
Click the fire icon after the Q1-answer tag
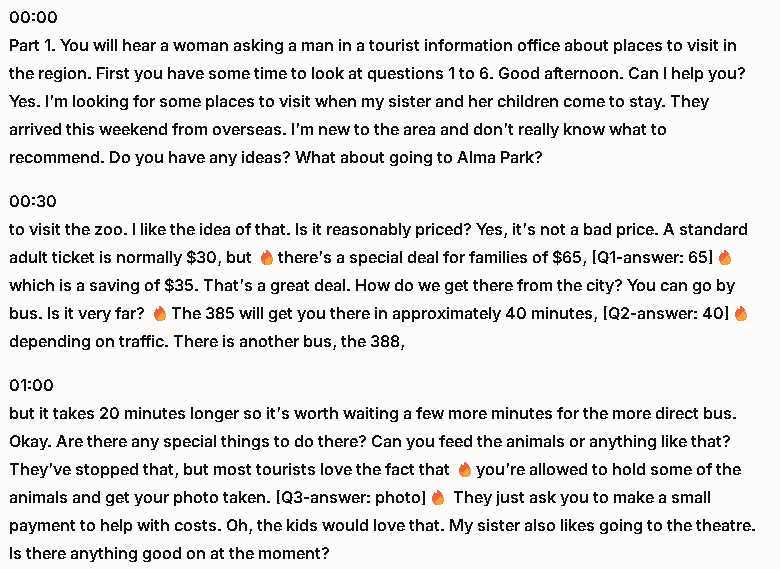click(x=725, y=258)
